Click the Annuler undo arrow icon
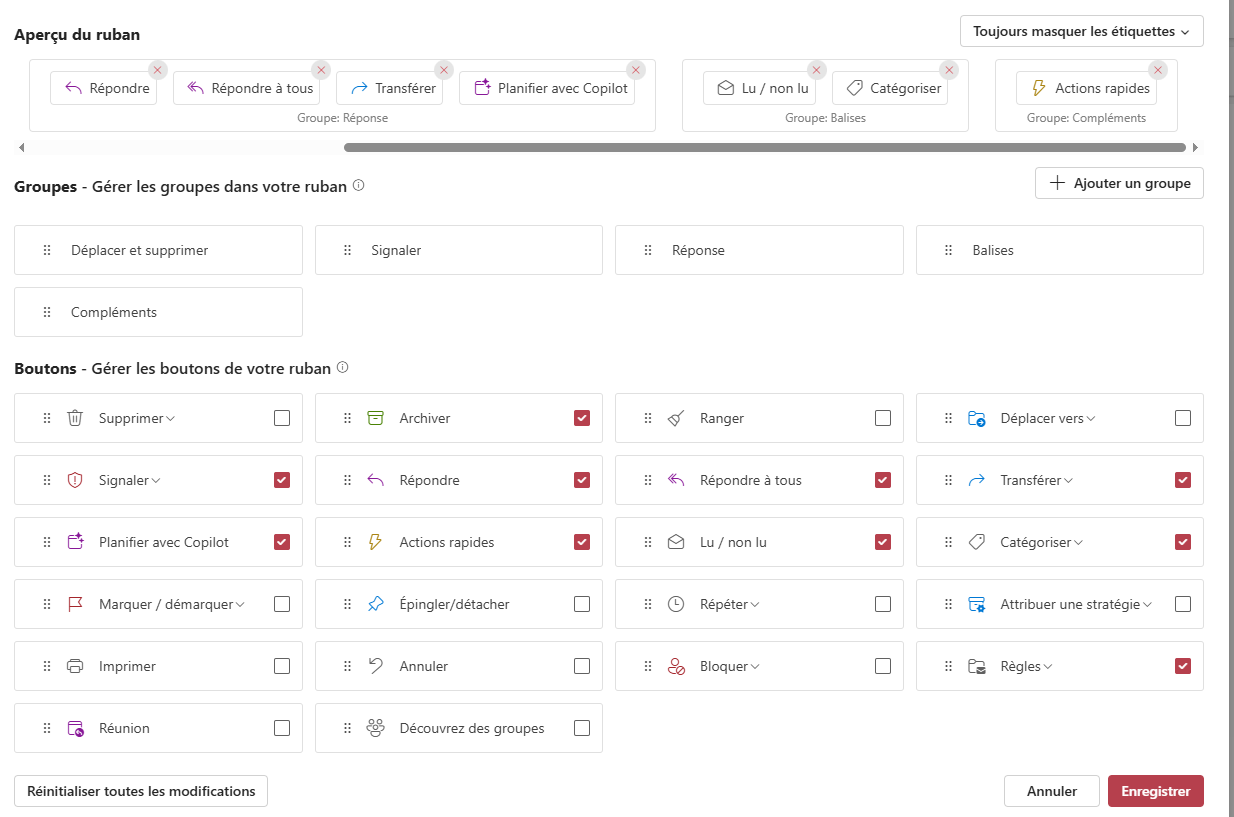The height and width of the screenshot is (817, 1234). [x=376, y=666]
